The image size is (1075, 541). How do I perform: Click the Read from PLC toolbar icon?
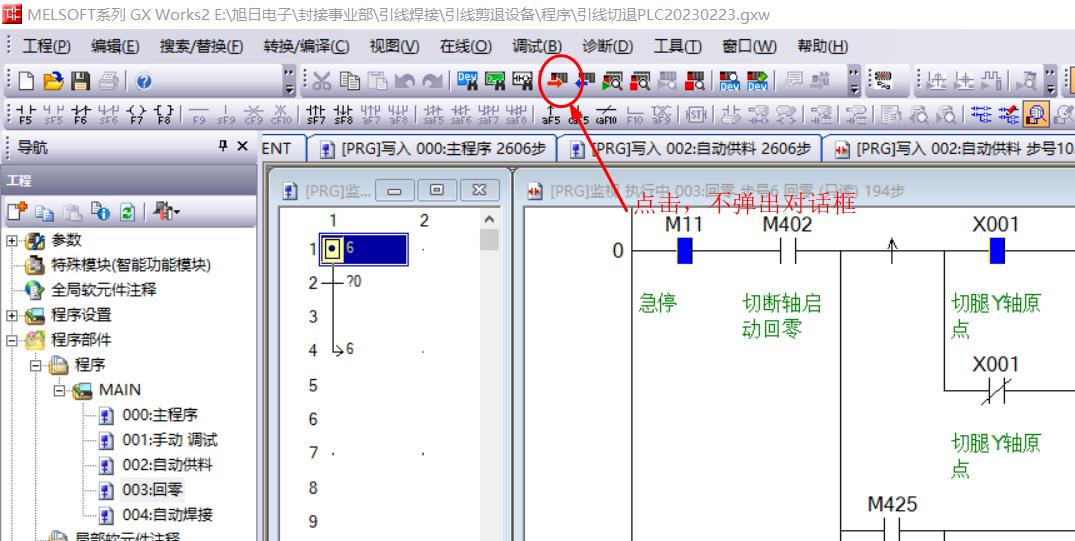pyautogui.click(x=583, y=81)
